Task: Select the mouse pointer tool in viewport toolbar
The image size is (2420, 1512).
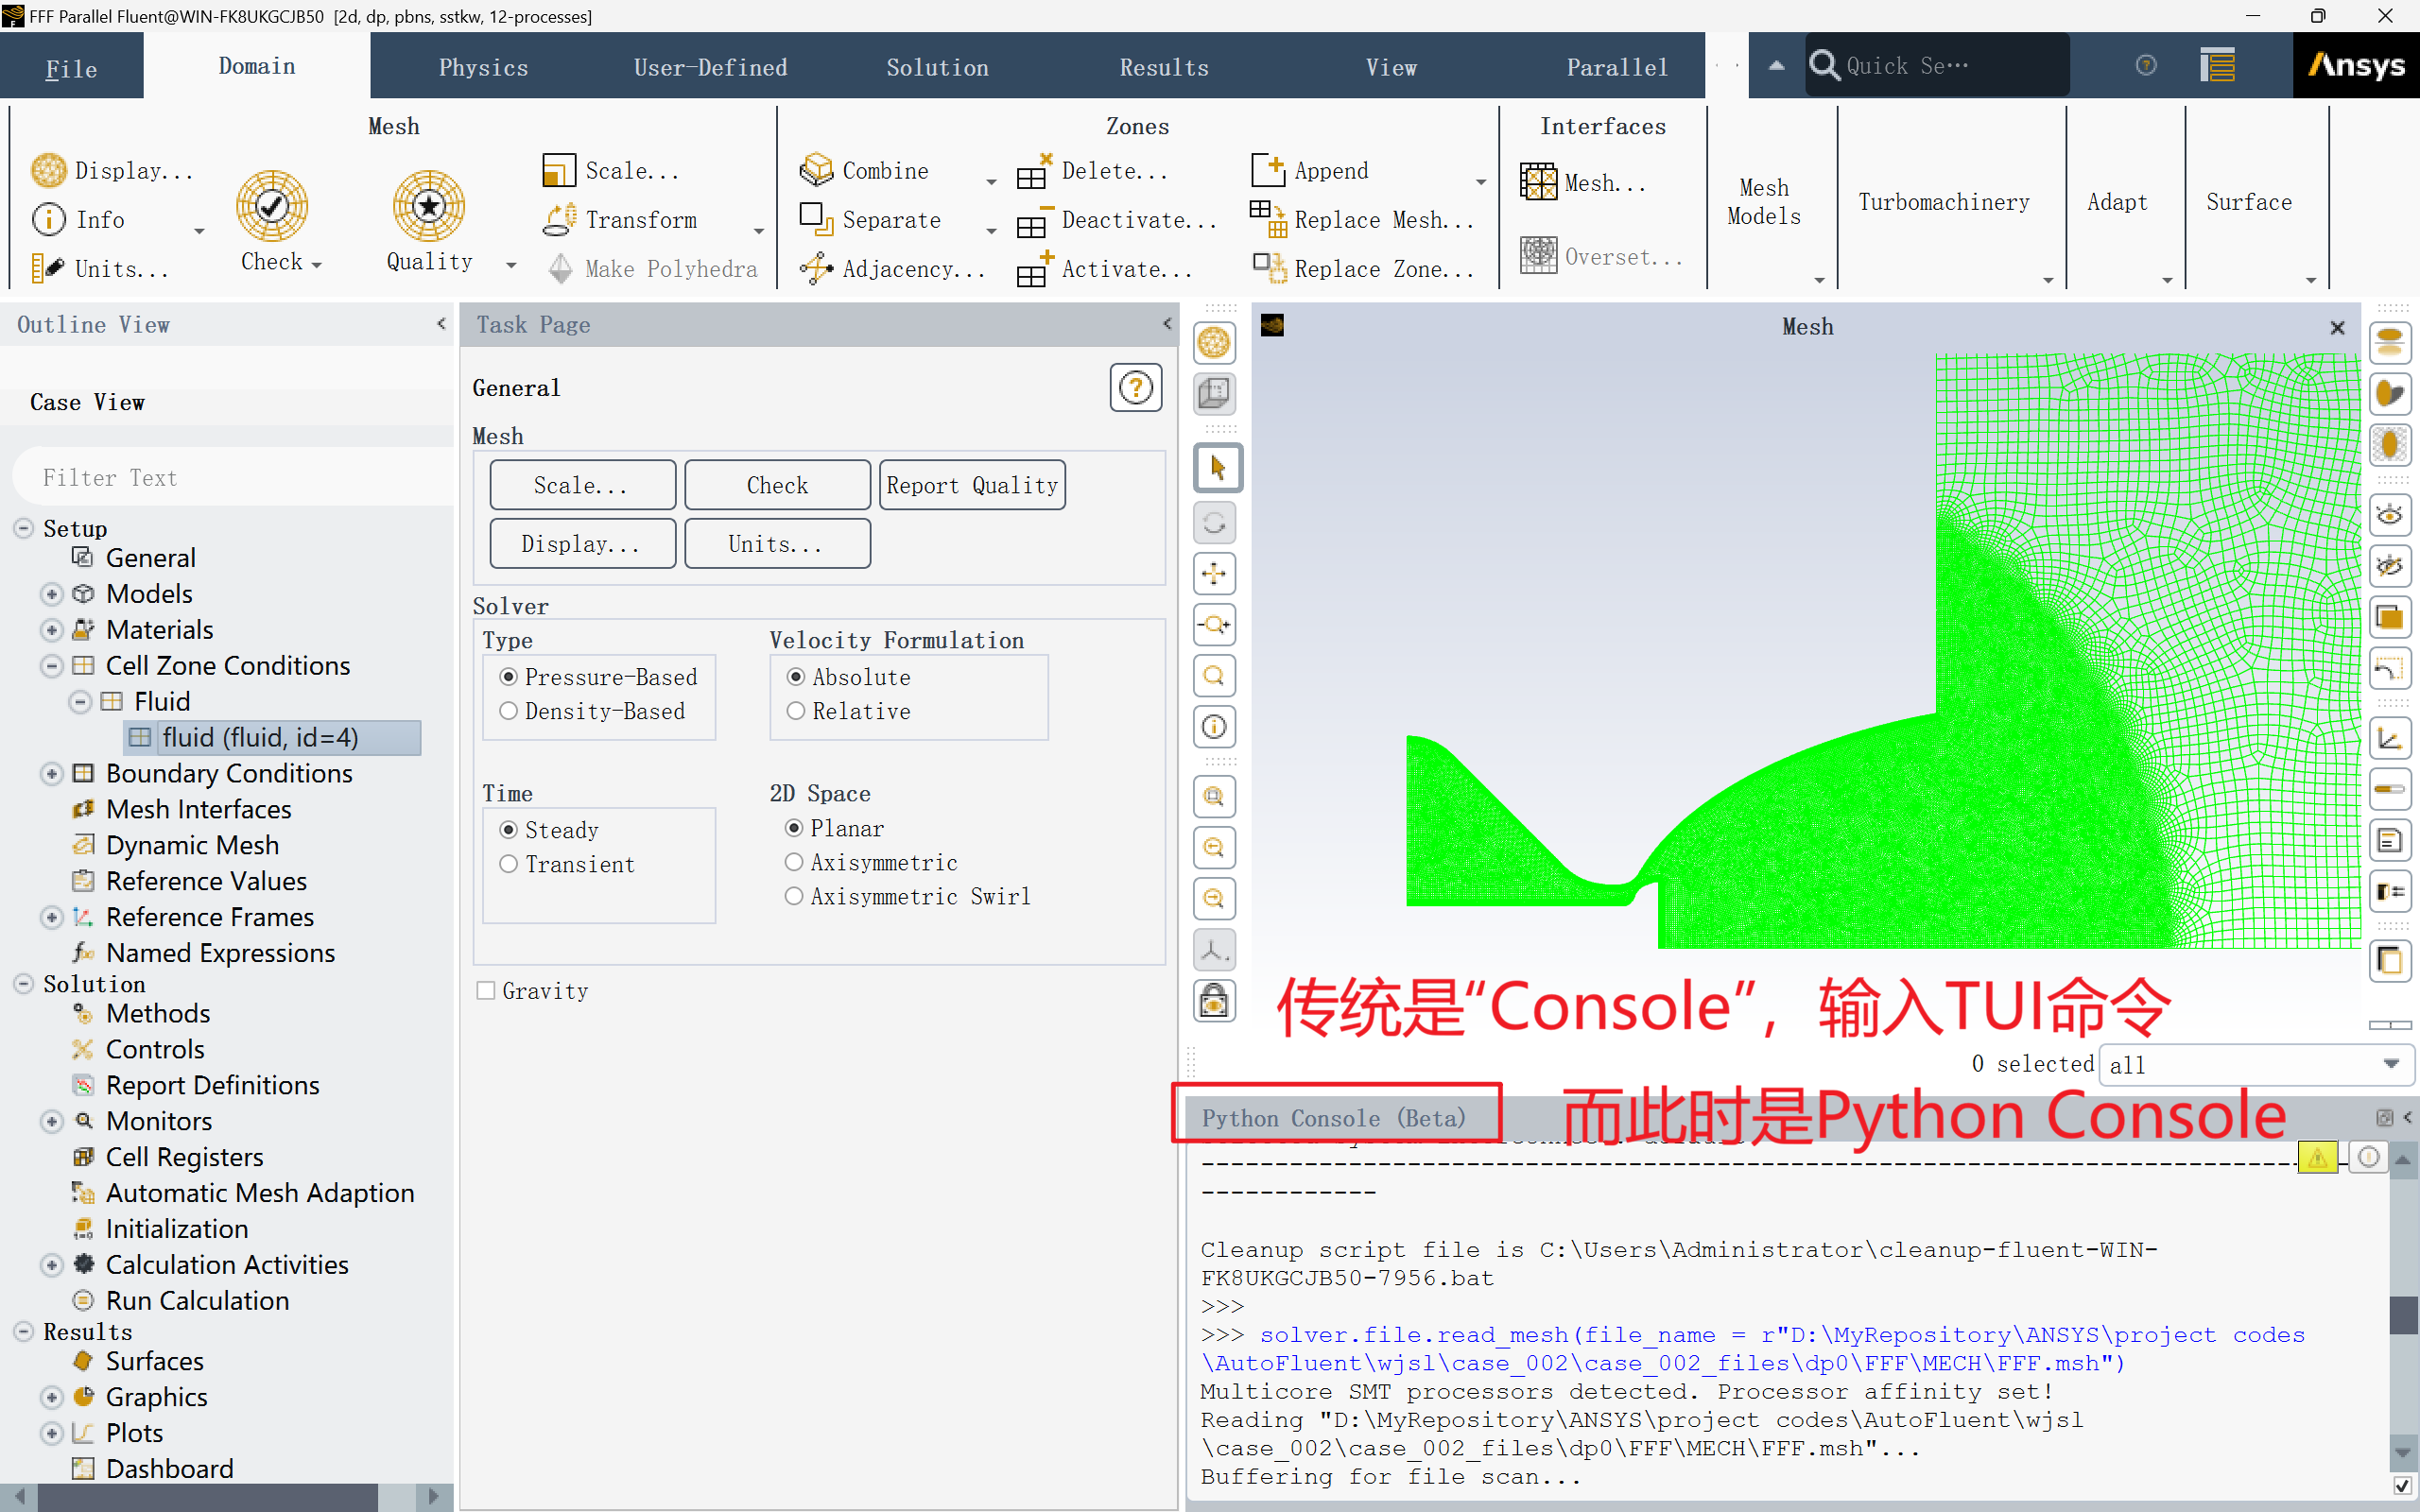Action: pos(1216,468)
